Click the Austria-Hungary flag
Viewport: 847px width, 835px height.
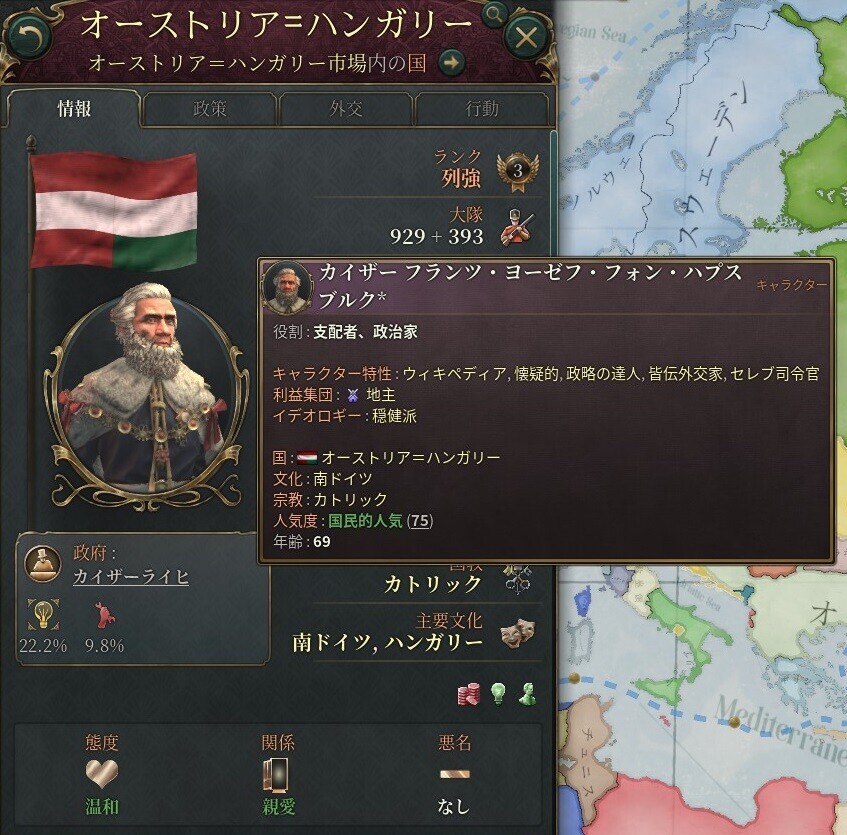[114, 211]
